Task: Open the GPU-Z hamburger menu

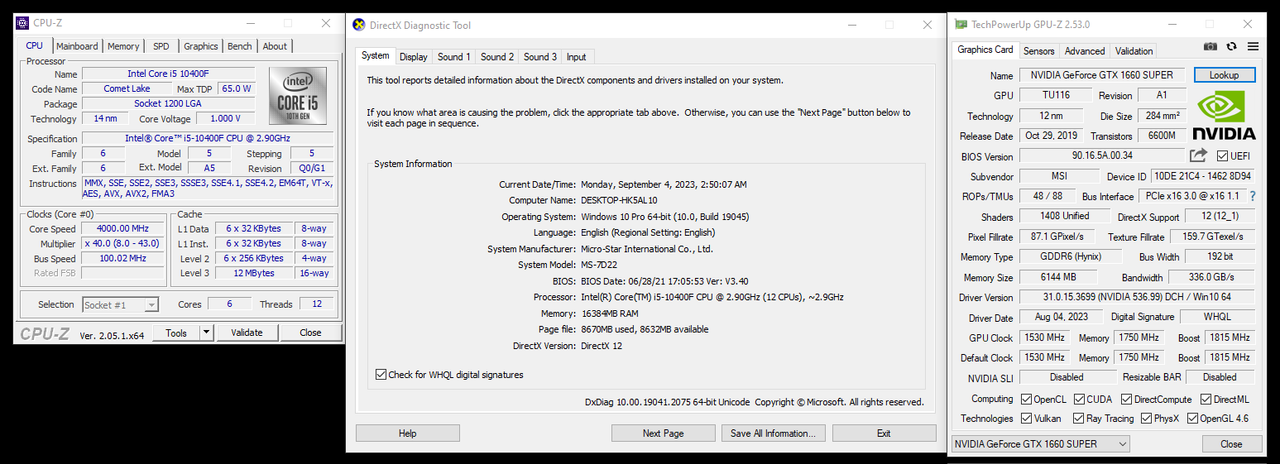Action: pos(1253,47)
